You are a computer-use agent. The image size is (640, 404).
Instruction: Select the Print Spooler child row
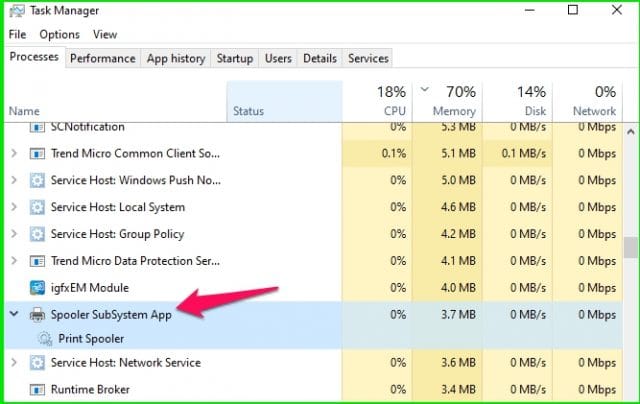coord(91,338)
